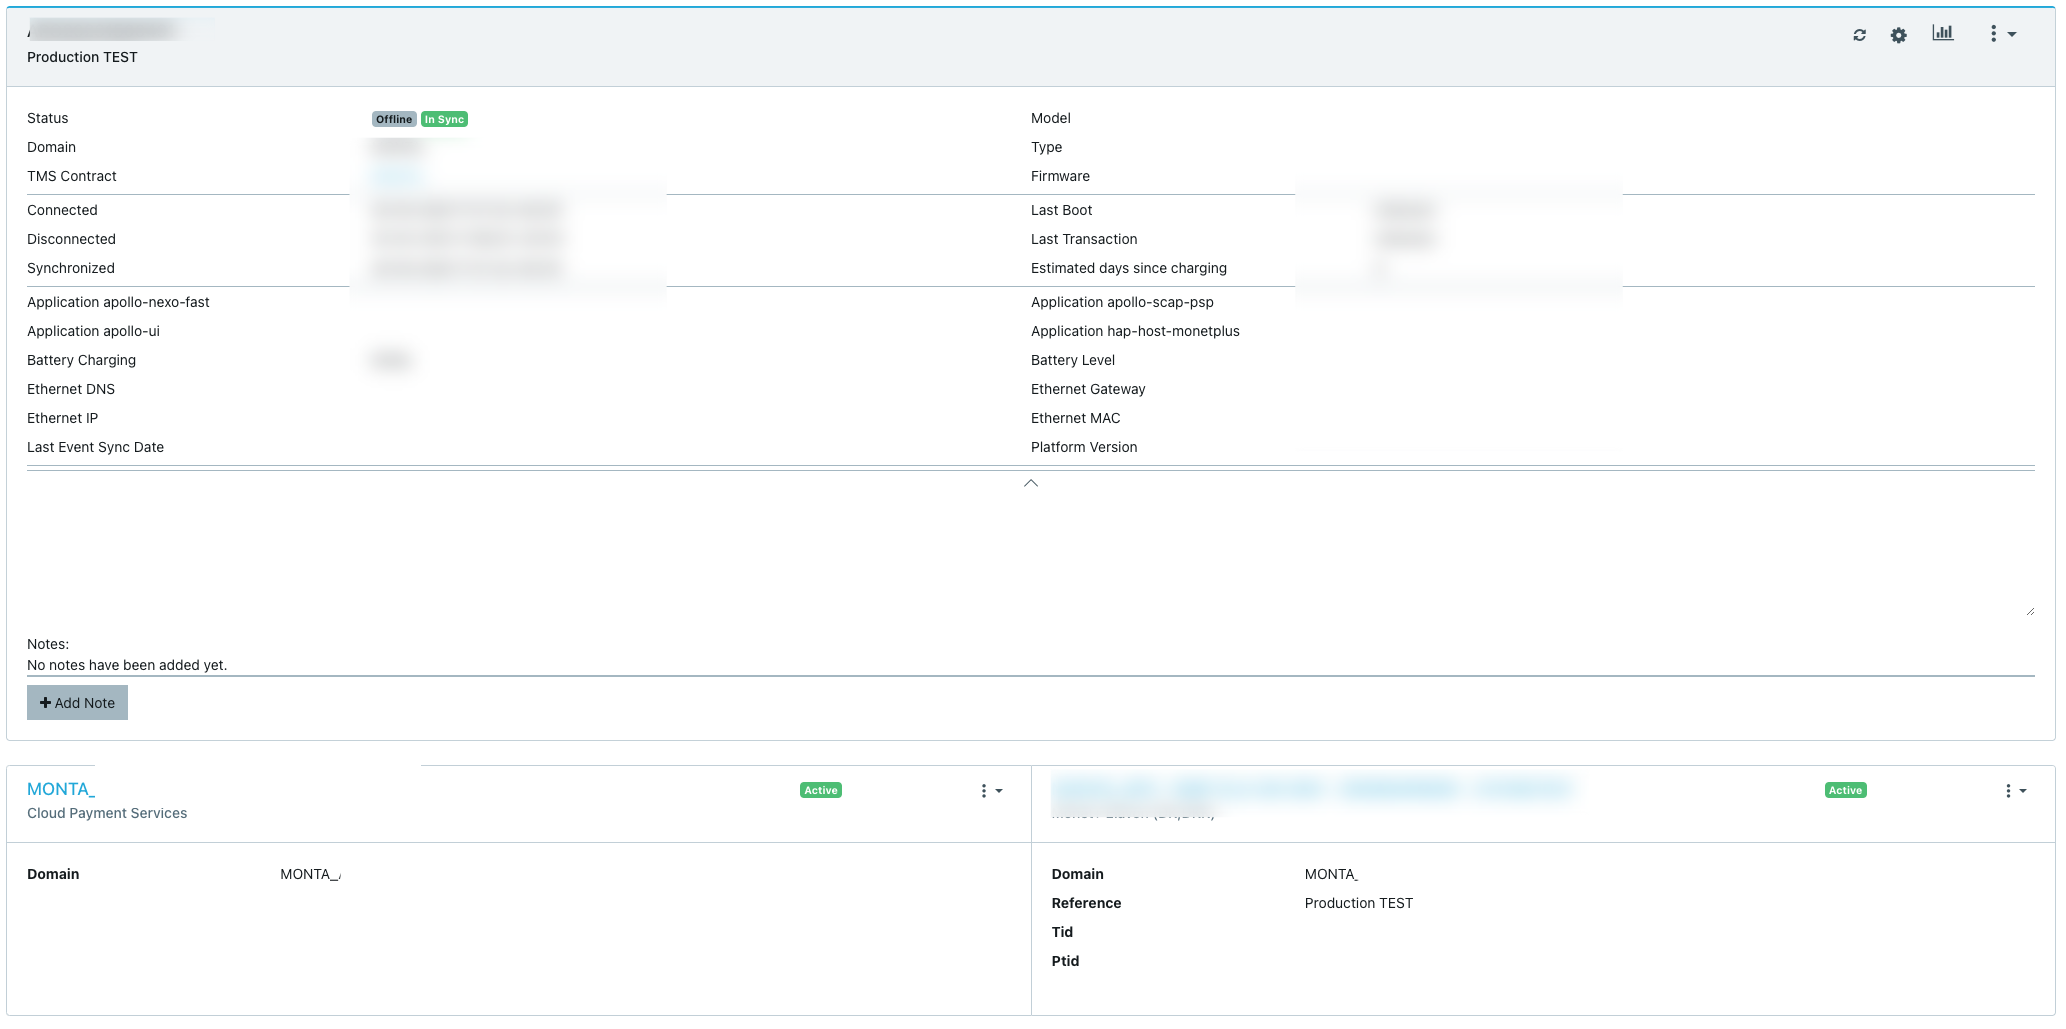Click the In Sync status badge
The height and width of the screenshot is (1029, 2066).
click(444, 119)
